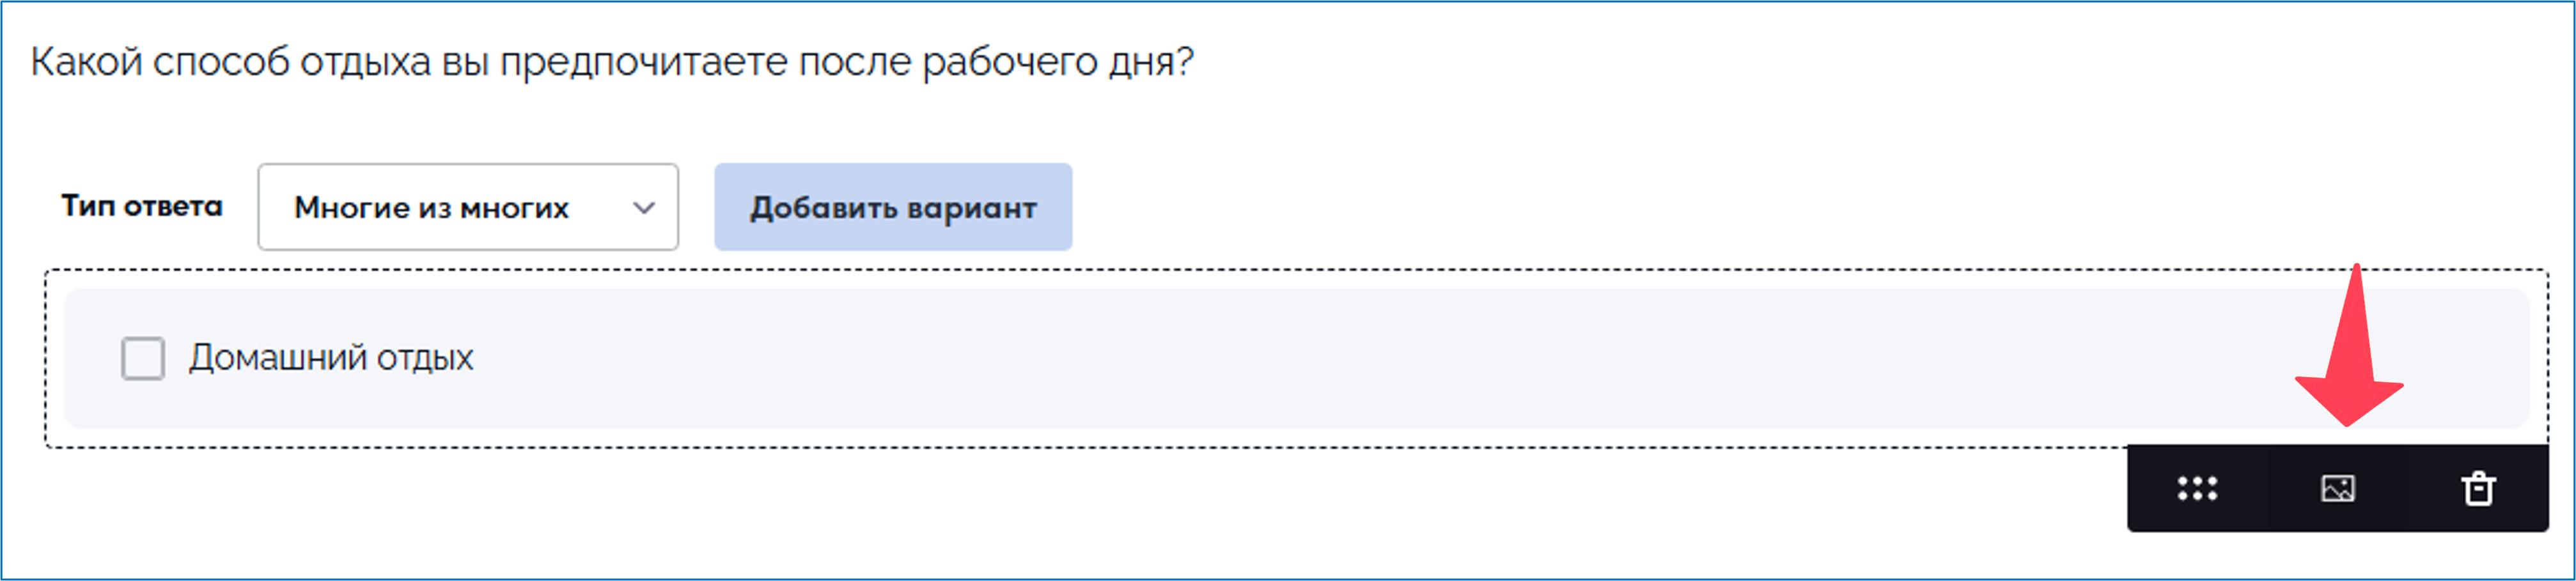
Task: Remove the 'Домашний отдых' answer via the bin icon
Action: point(2477,488)
